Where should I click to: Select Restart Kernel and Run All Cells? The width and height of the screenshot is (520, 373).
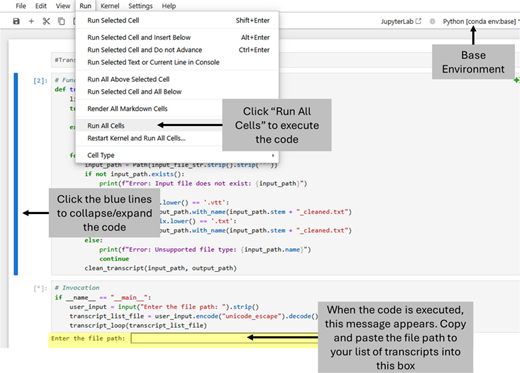point(149,138)
